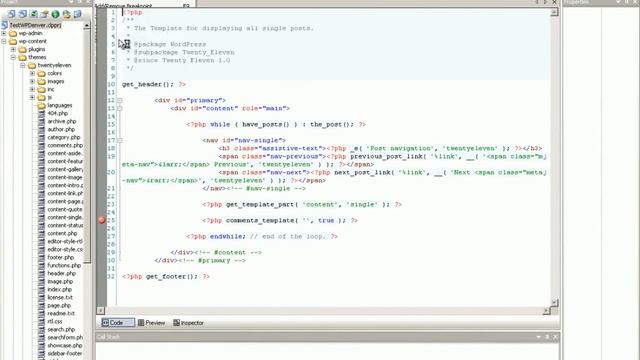
Task: Remove the red breakpoint on line 25
Action: coord(102,220)
